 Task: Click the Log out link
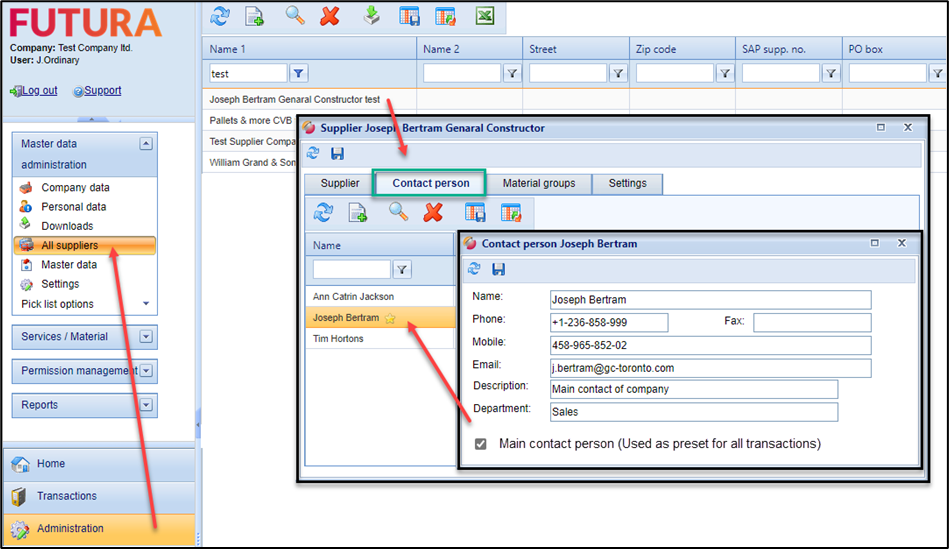39,91
